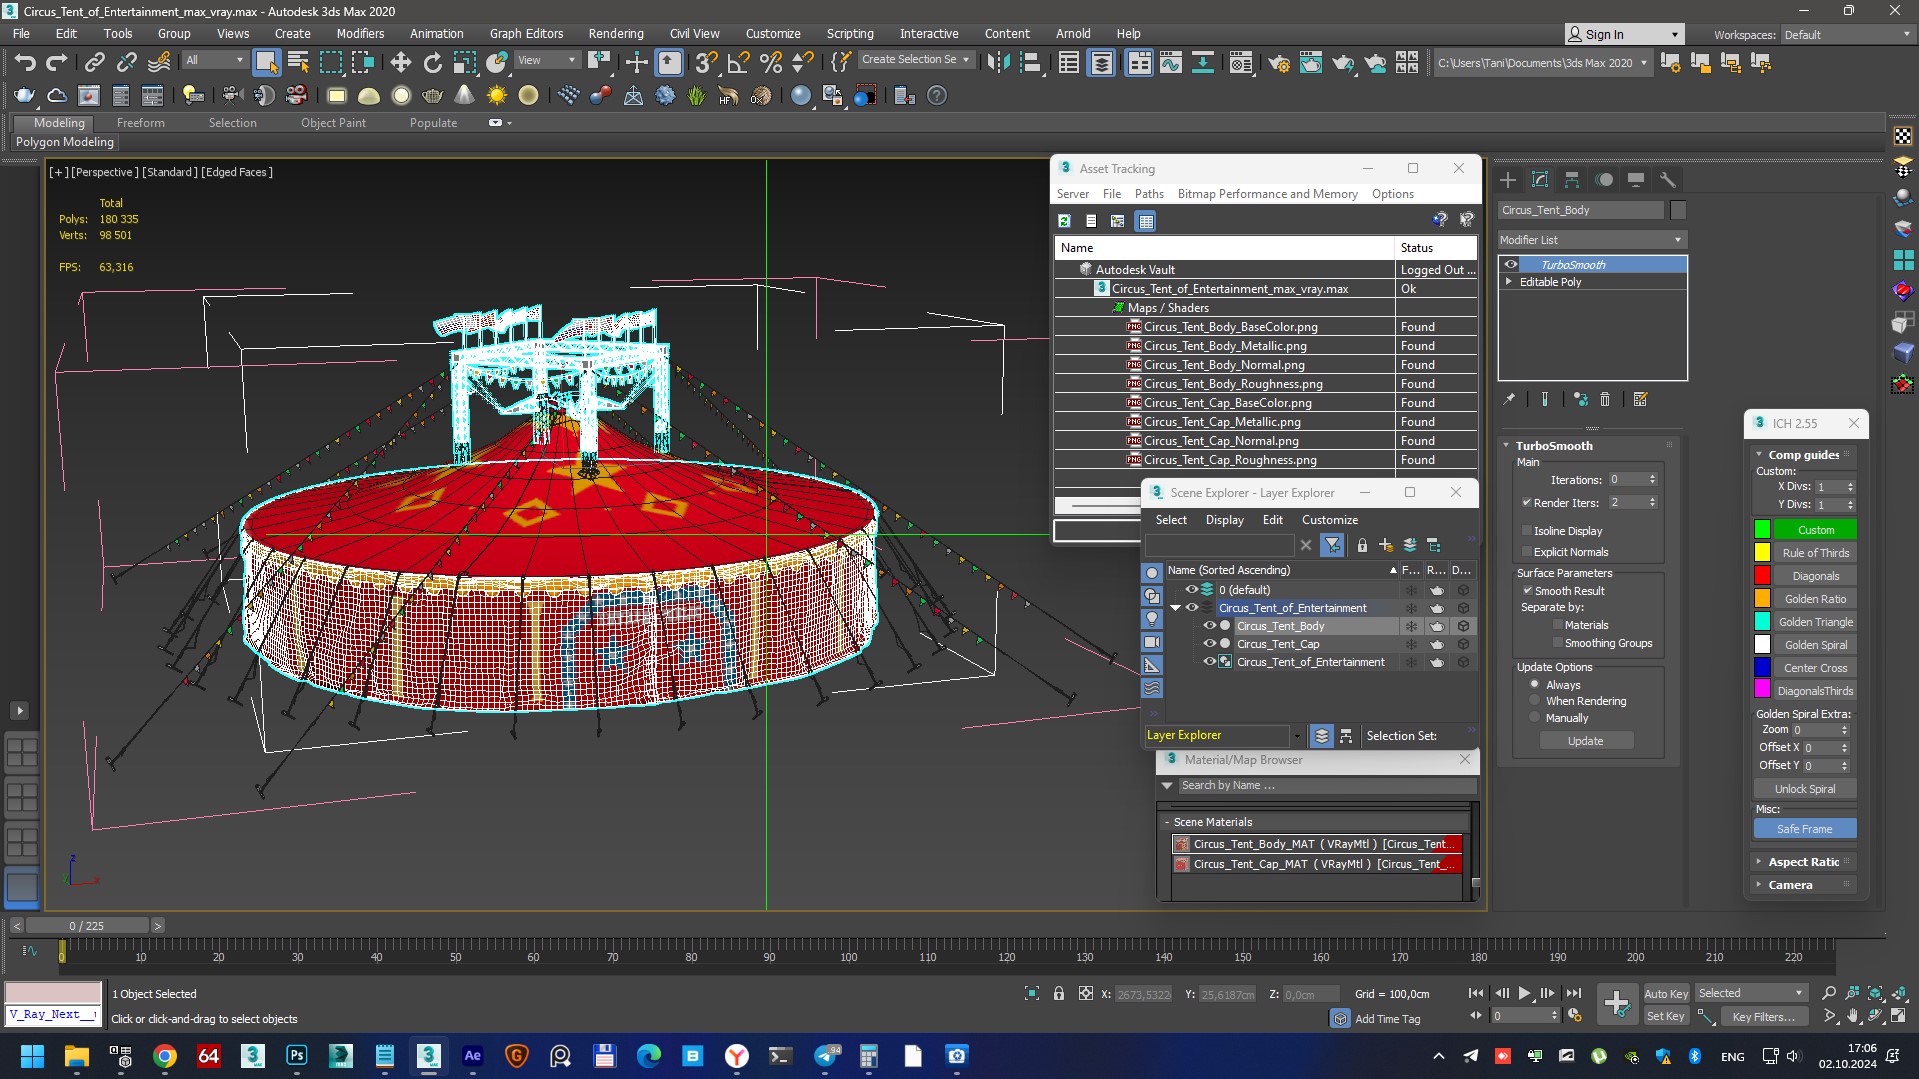Select the Always update option
The width and height of the screenshot is (1919, 1079).
1534,685
